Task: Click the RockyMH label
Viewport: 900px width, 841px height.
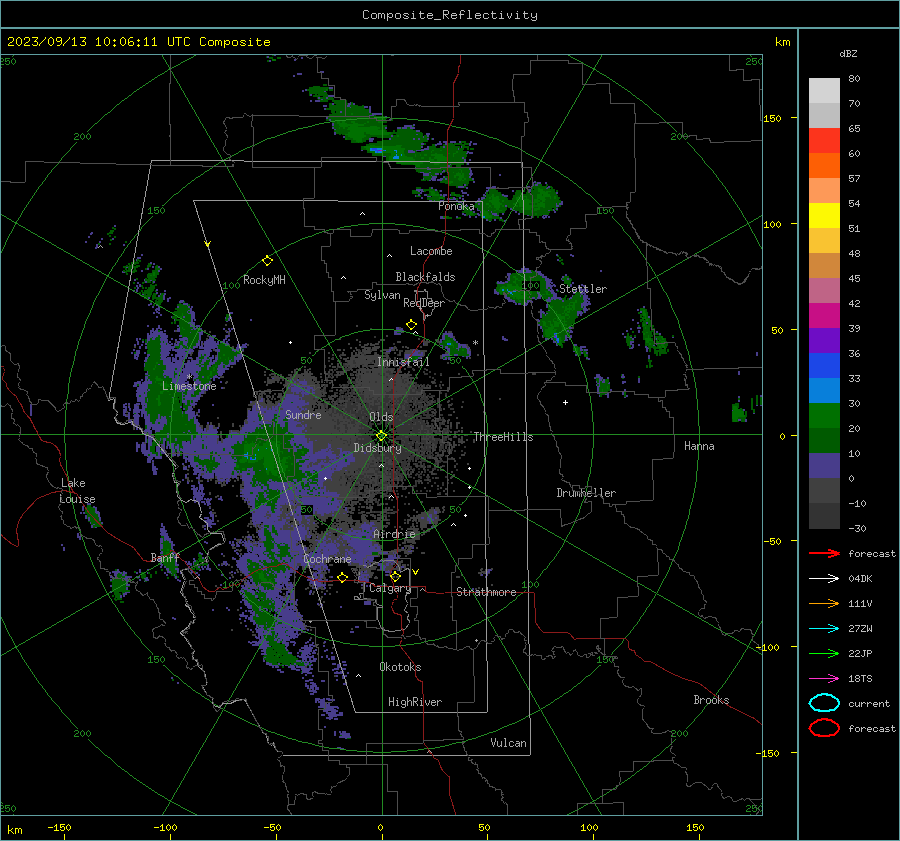Action: [x=264, y=280]
